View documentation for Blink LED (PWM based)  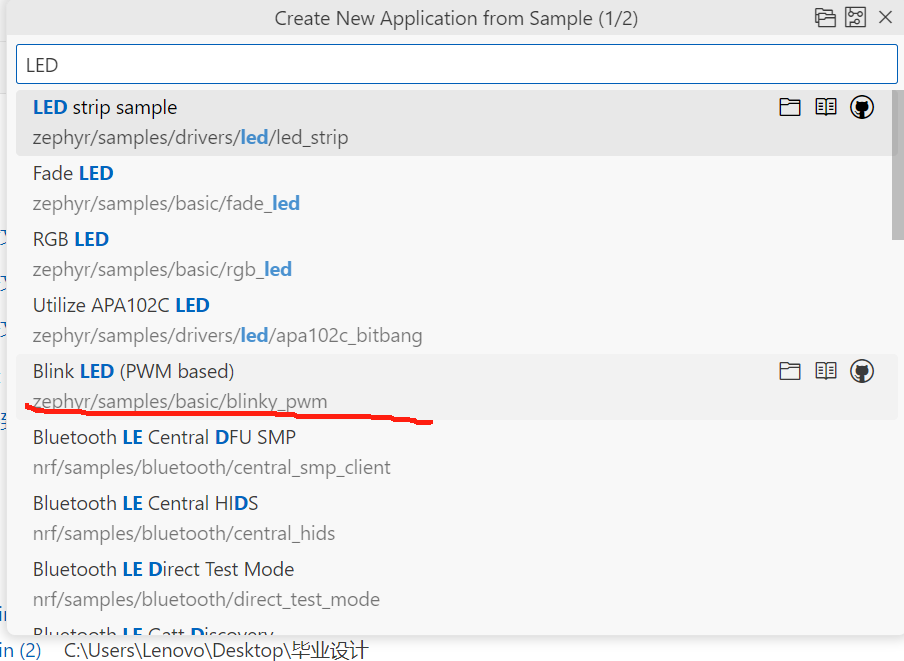826,370
